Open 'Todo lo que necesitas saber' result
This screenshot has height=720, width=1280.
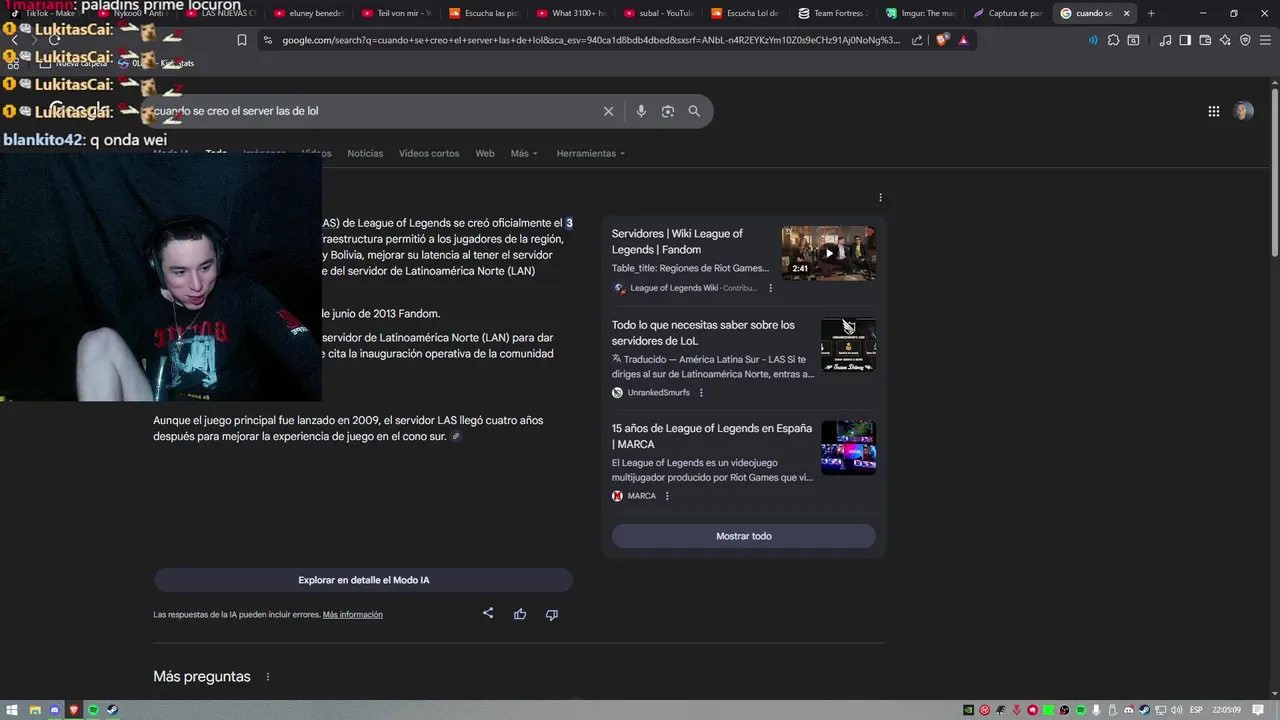[x=703, y=333]
